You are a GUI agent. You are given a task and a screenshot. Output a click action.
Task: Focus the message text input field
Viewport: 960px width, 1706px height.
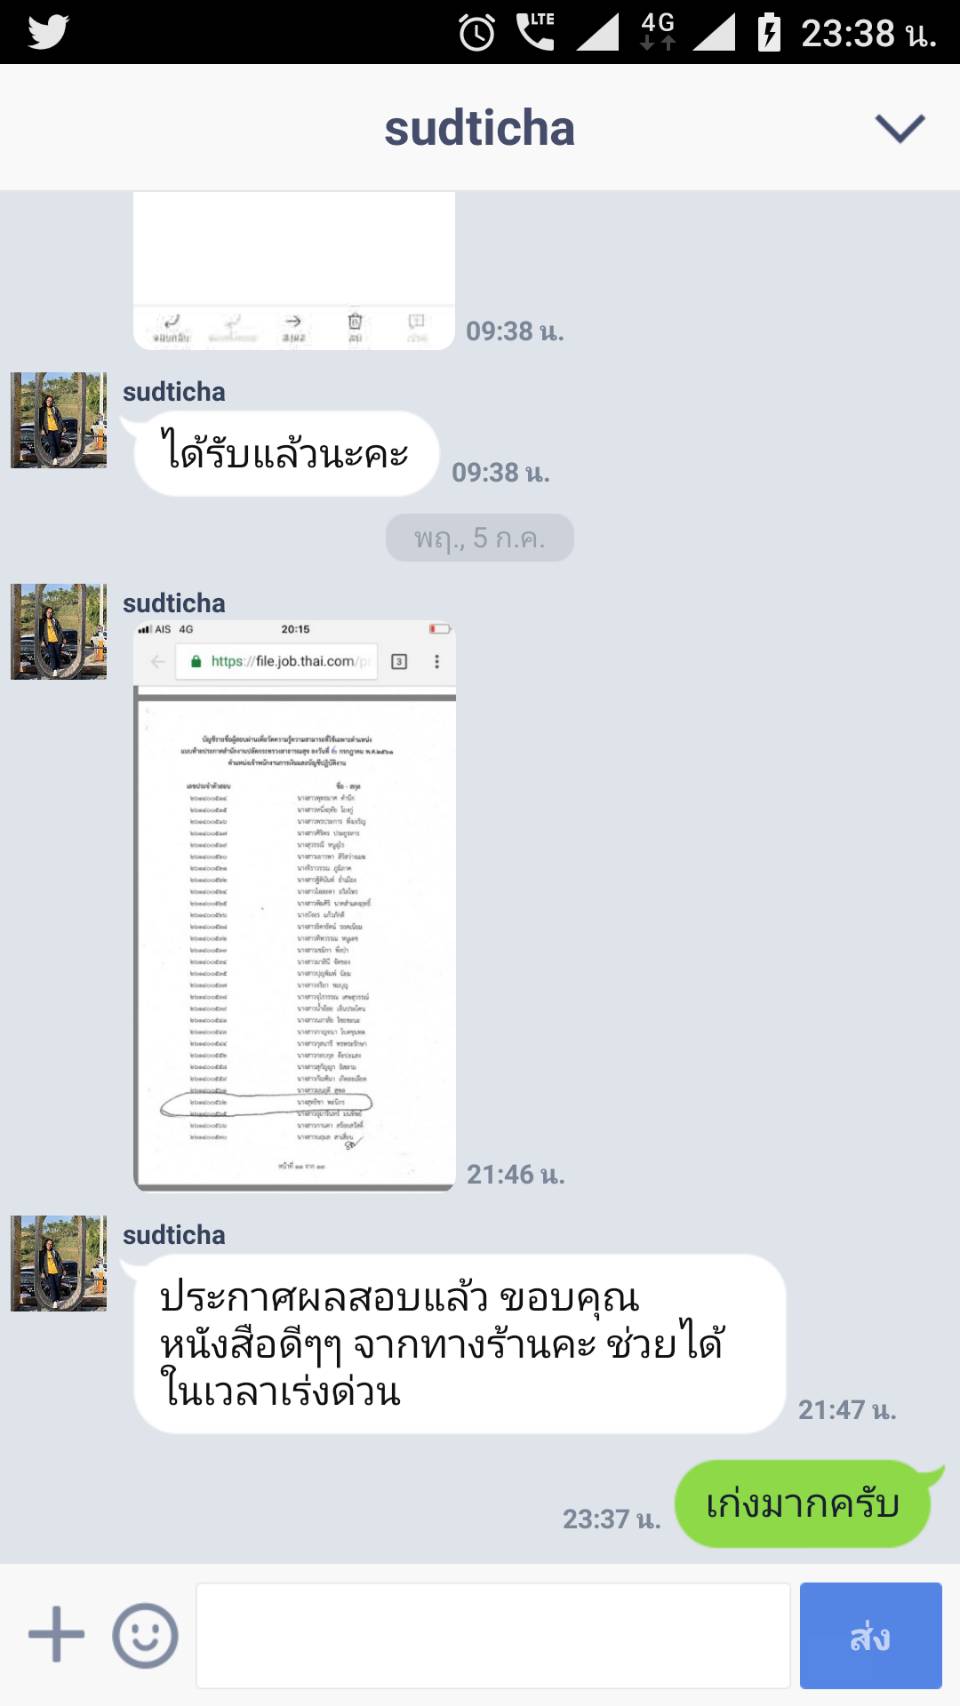[493, 1635]
